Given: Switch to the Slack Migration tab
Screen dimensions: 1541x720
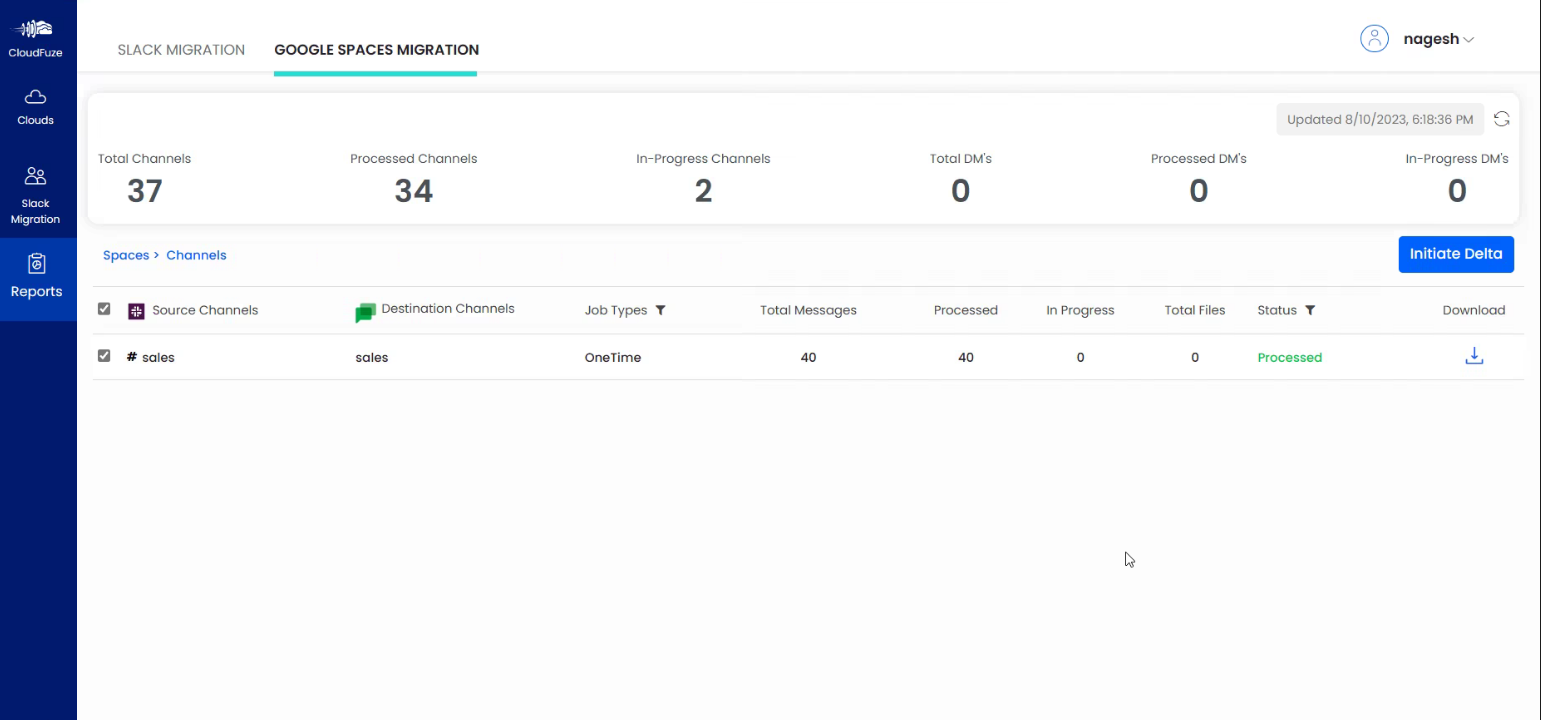Looking at the screenshot, I should (x=181, y=49).
